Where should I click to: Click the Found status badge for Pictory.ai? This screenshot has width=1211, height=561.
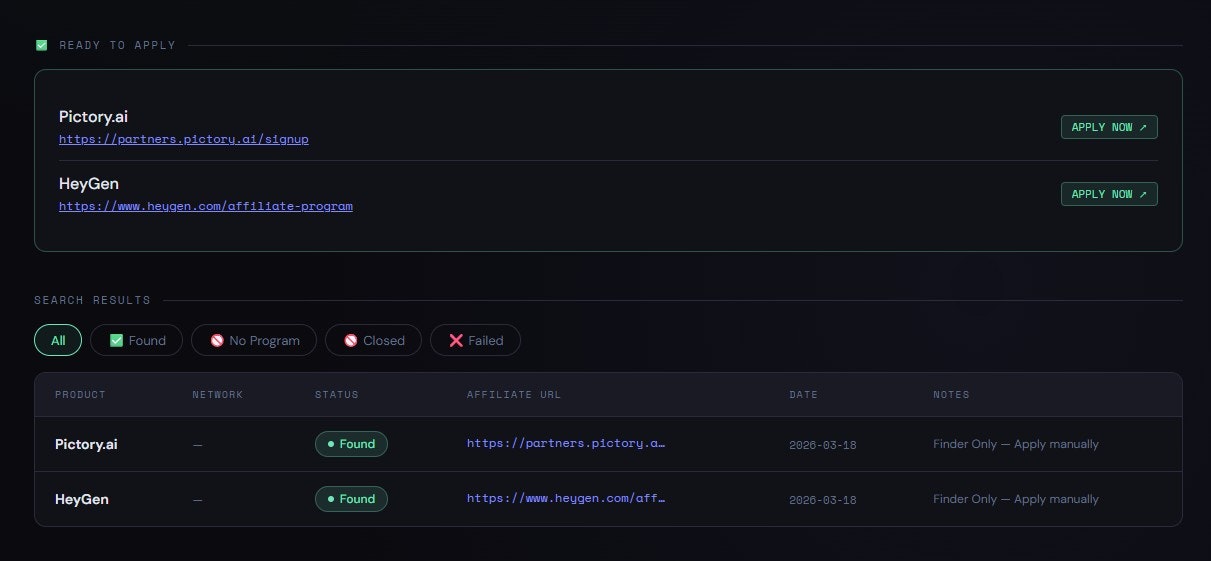[351, 444]
